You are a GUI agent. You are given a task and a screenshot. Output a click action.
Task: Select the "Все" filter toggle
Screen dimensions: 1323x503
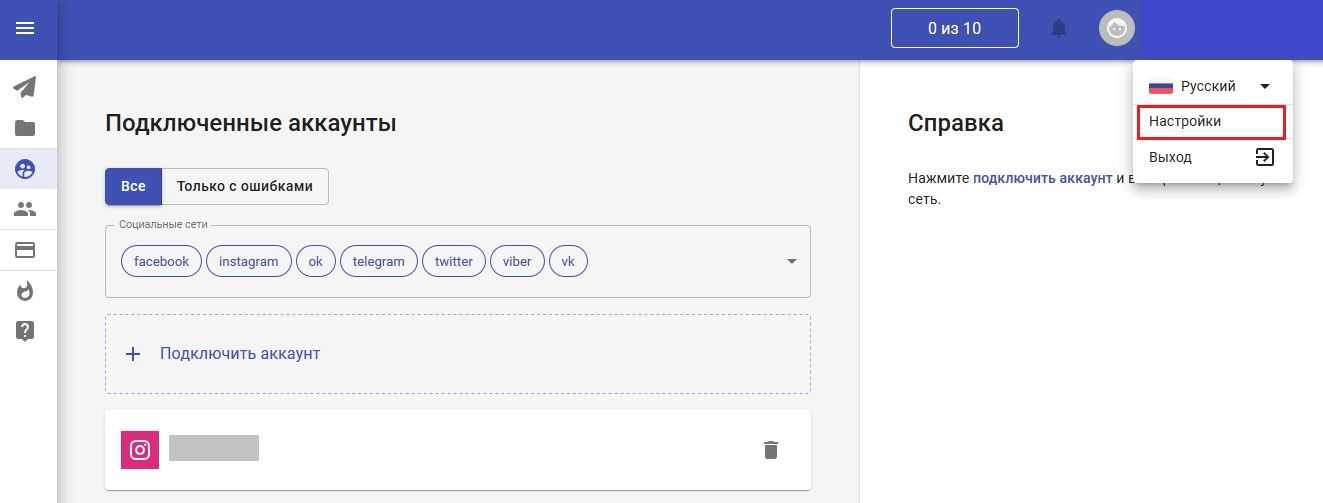tap(133, 186)
